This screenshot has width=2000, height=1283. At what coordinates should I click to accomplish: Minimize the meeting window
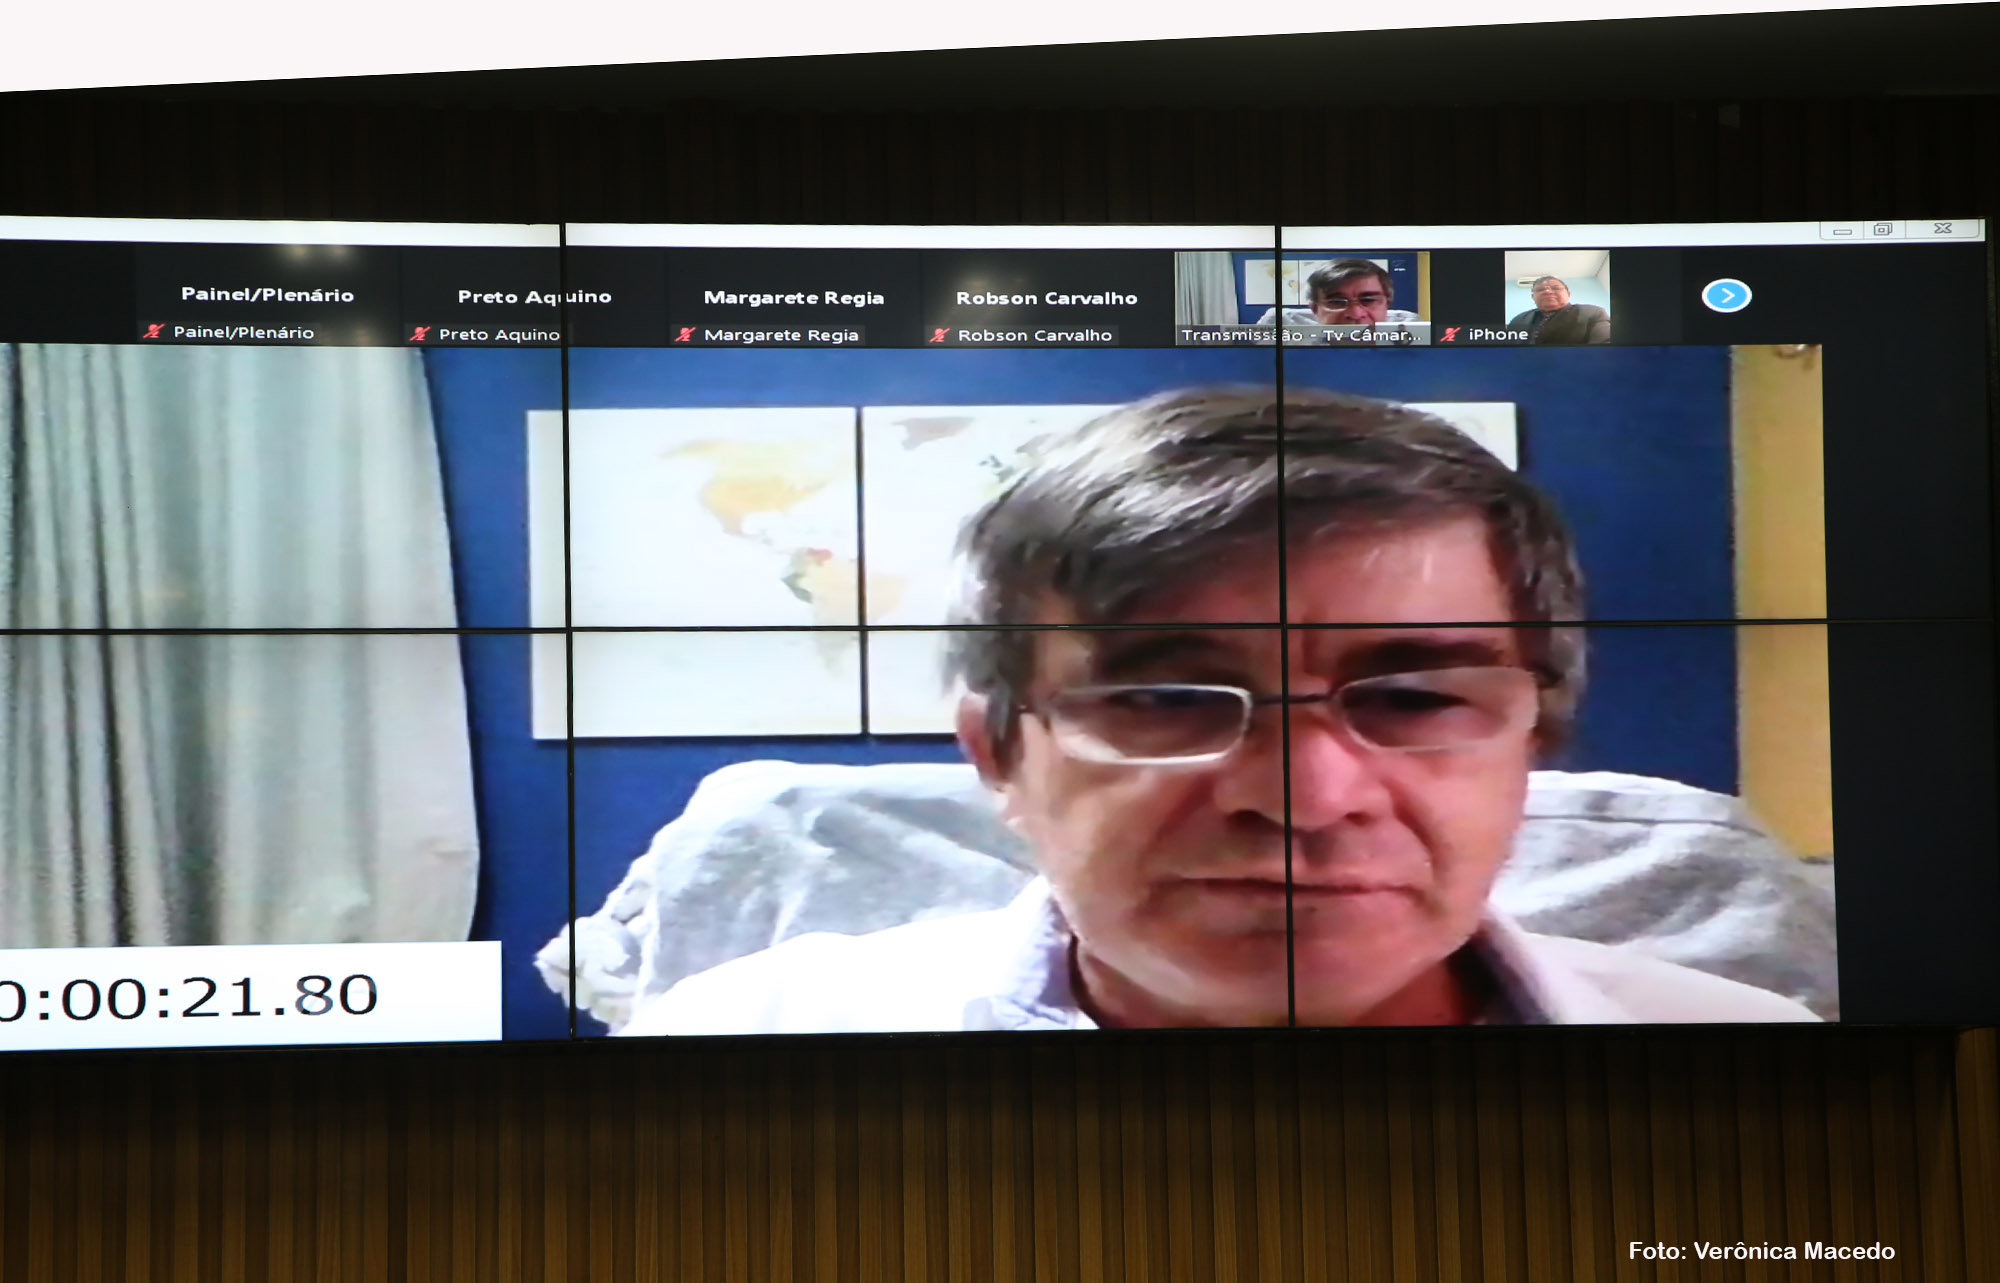pos(1842,231)
